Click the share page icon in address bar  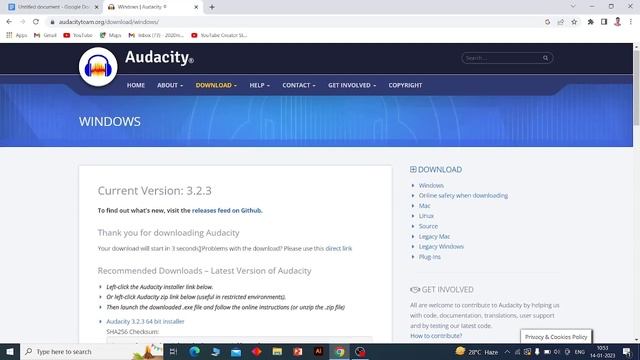(x=560, y=22)
